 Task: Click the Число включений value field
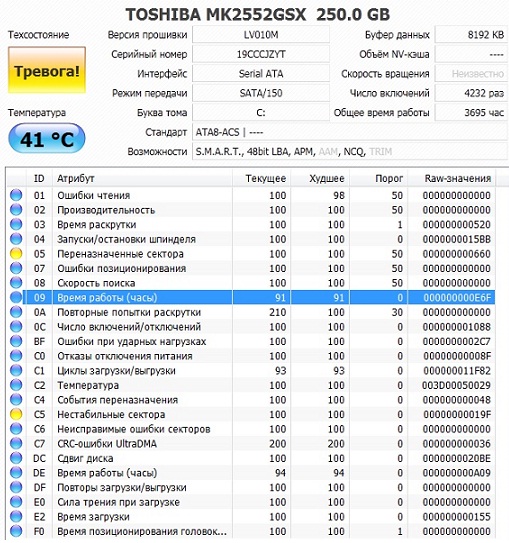471,93
